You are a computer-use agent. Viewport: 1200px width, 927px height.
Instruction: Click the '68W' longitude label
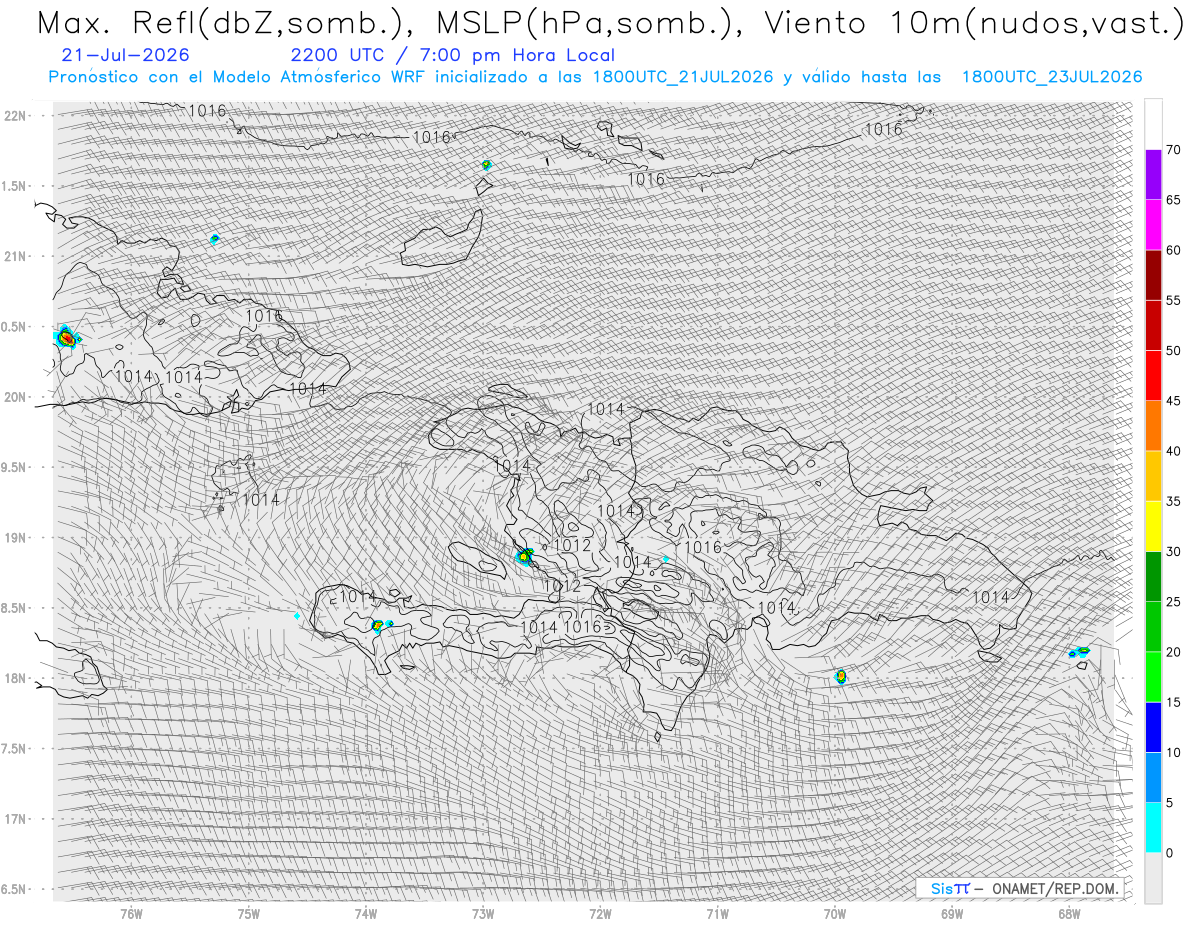pos(1069,913)
